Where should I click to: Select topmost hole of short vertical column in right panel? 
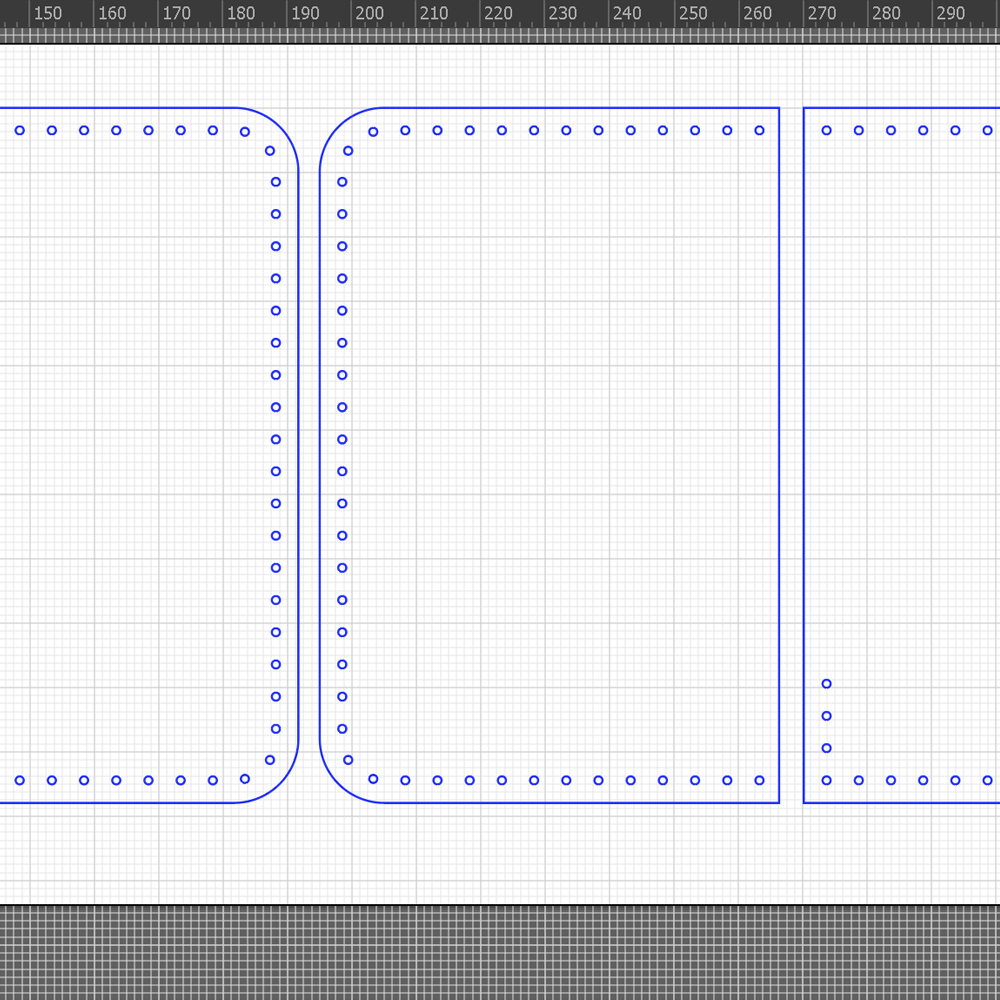click(x=827, y=684)
